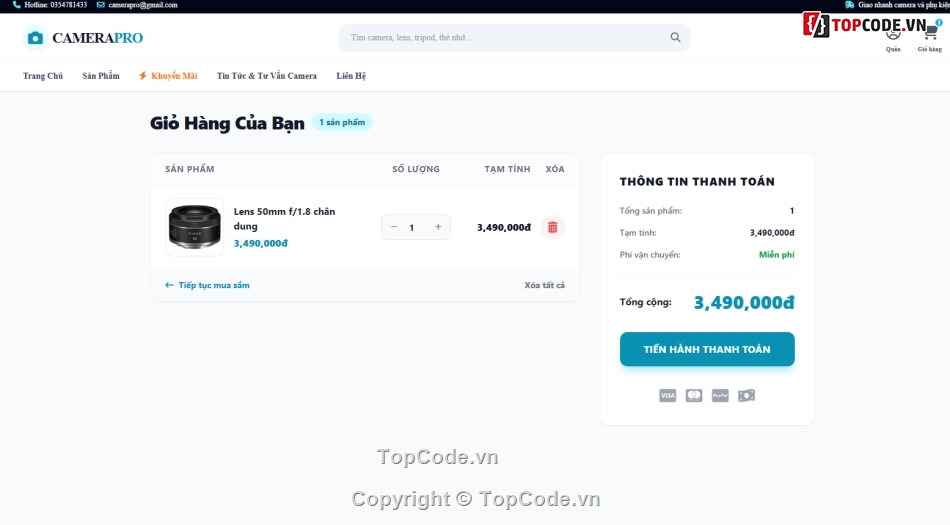The width and height of the screenshot is (950, 525).
Task: Click Xóa tất cả to clear cart
Action: [545, 285]
